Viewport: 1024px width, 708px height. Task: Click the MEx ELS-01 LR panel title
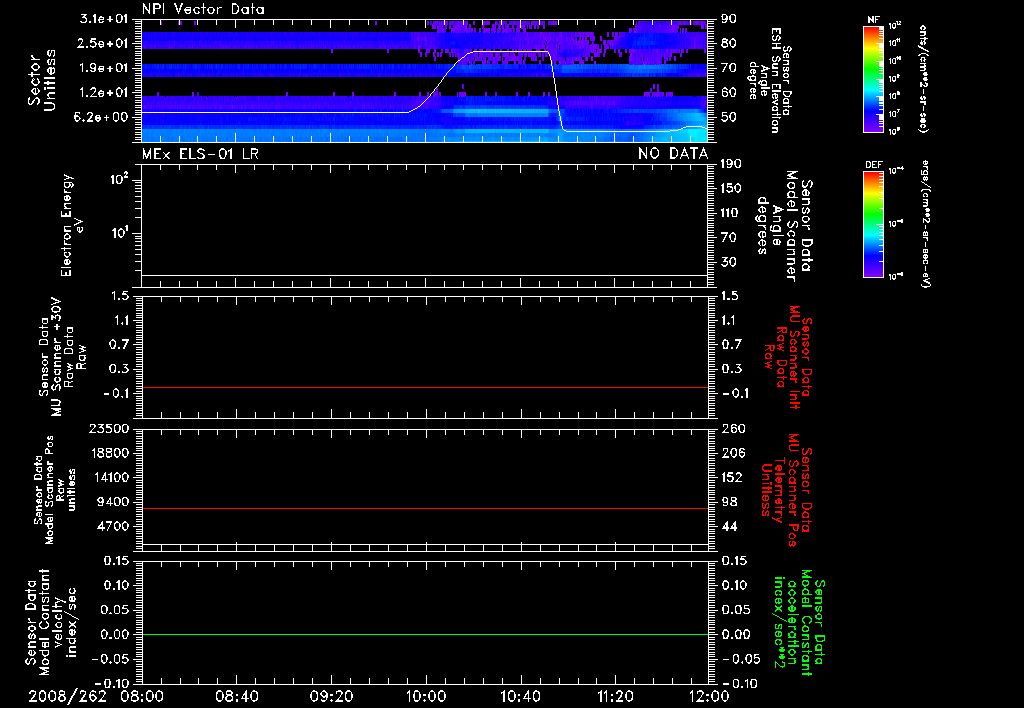(200, 153)
